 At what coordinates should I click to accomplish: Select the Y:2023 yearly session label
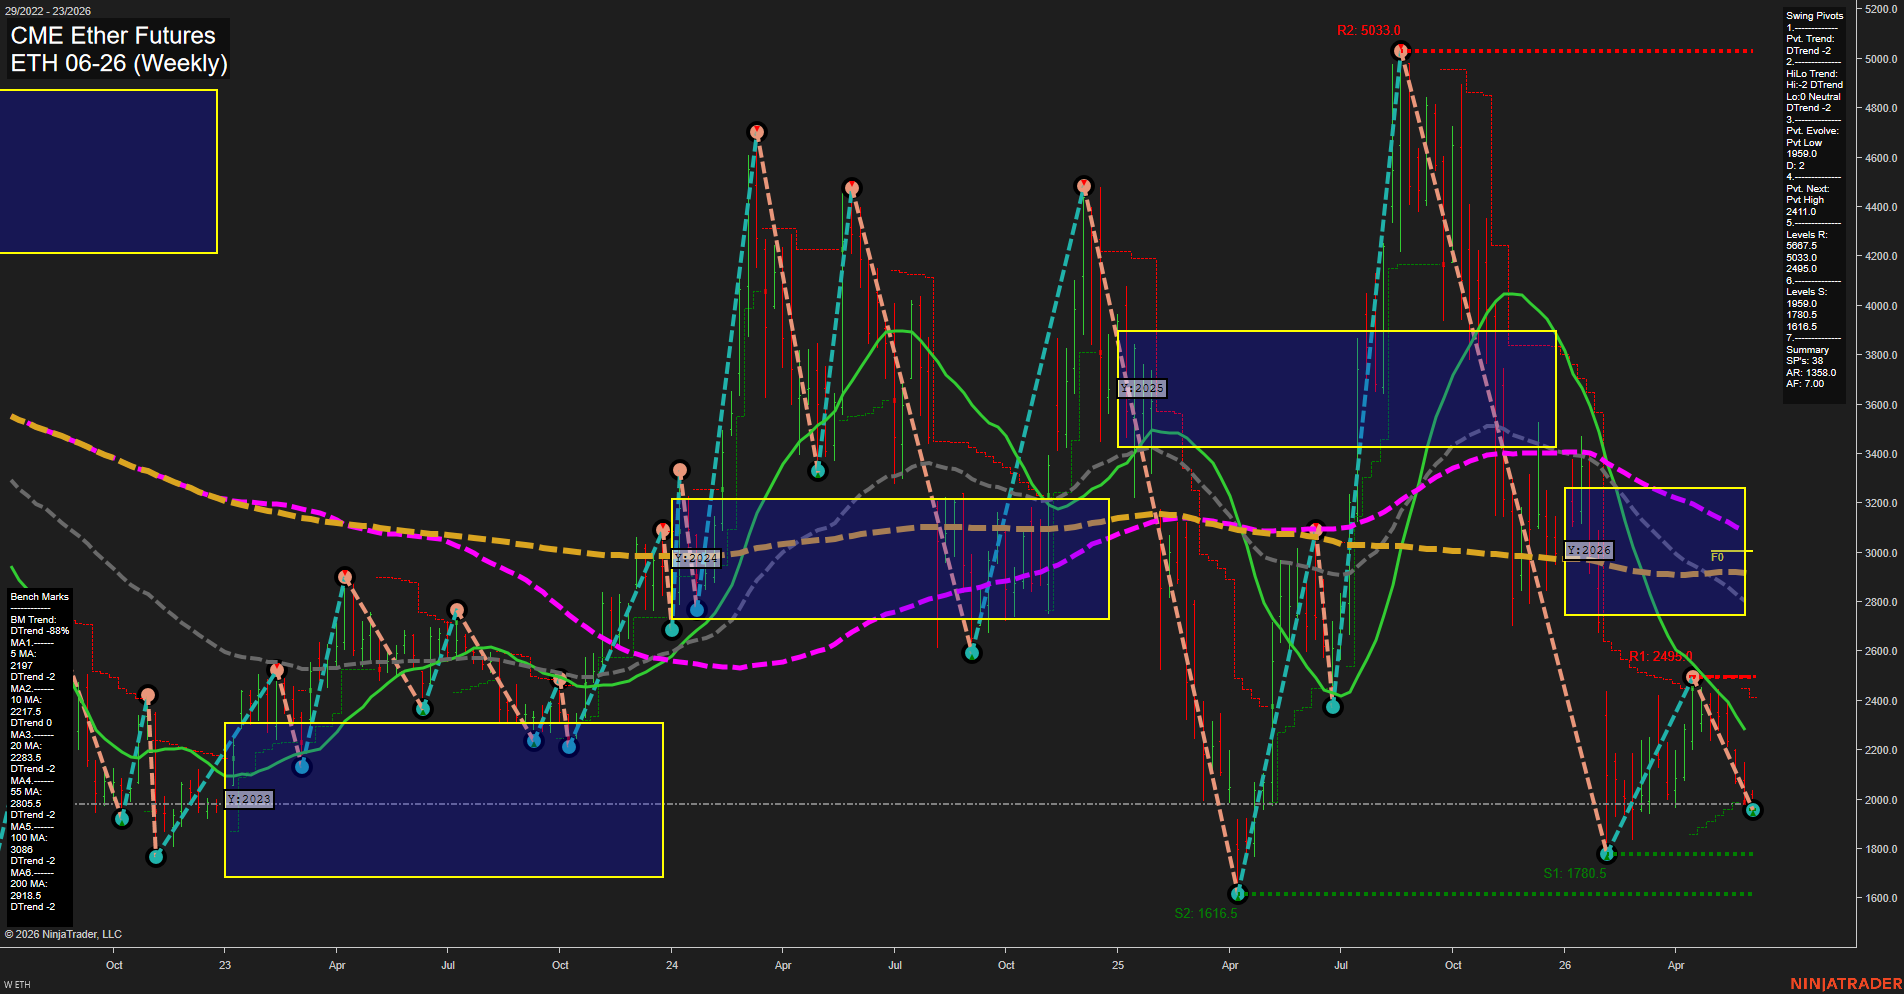249,799
